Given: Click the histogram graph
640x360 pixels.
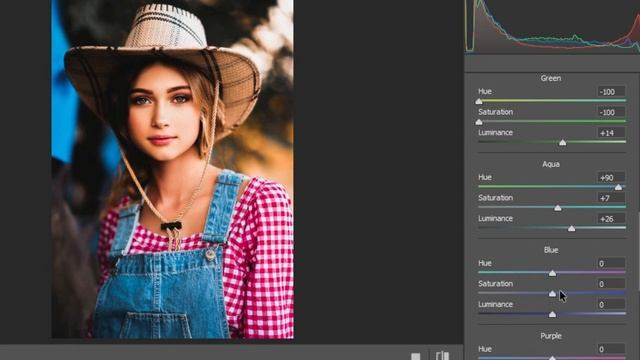Looking at the screenshot, I should tap(552, 26).
